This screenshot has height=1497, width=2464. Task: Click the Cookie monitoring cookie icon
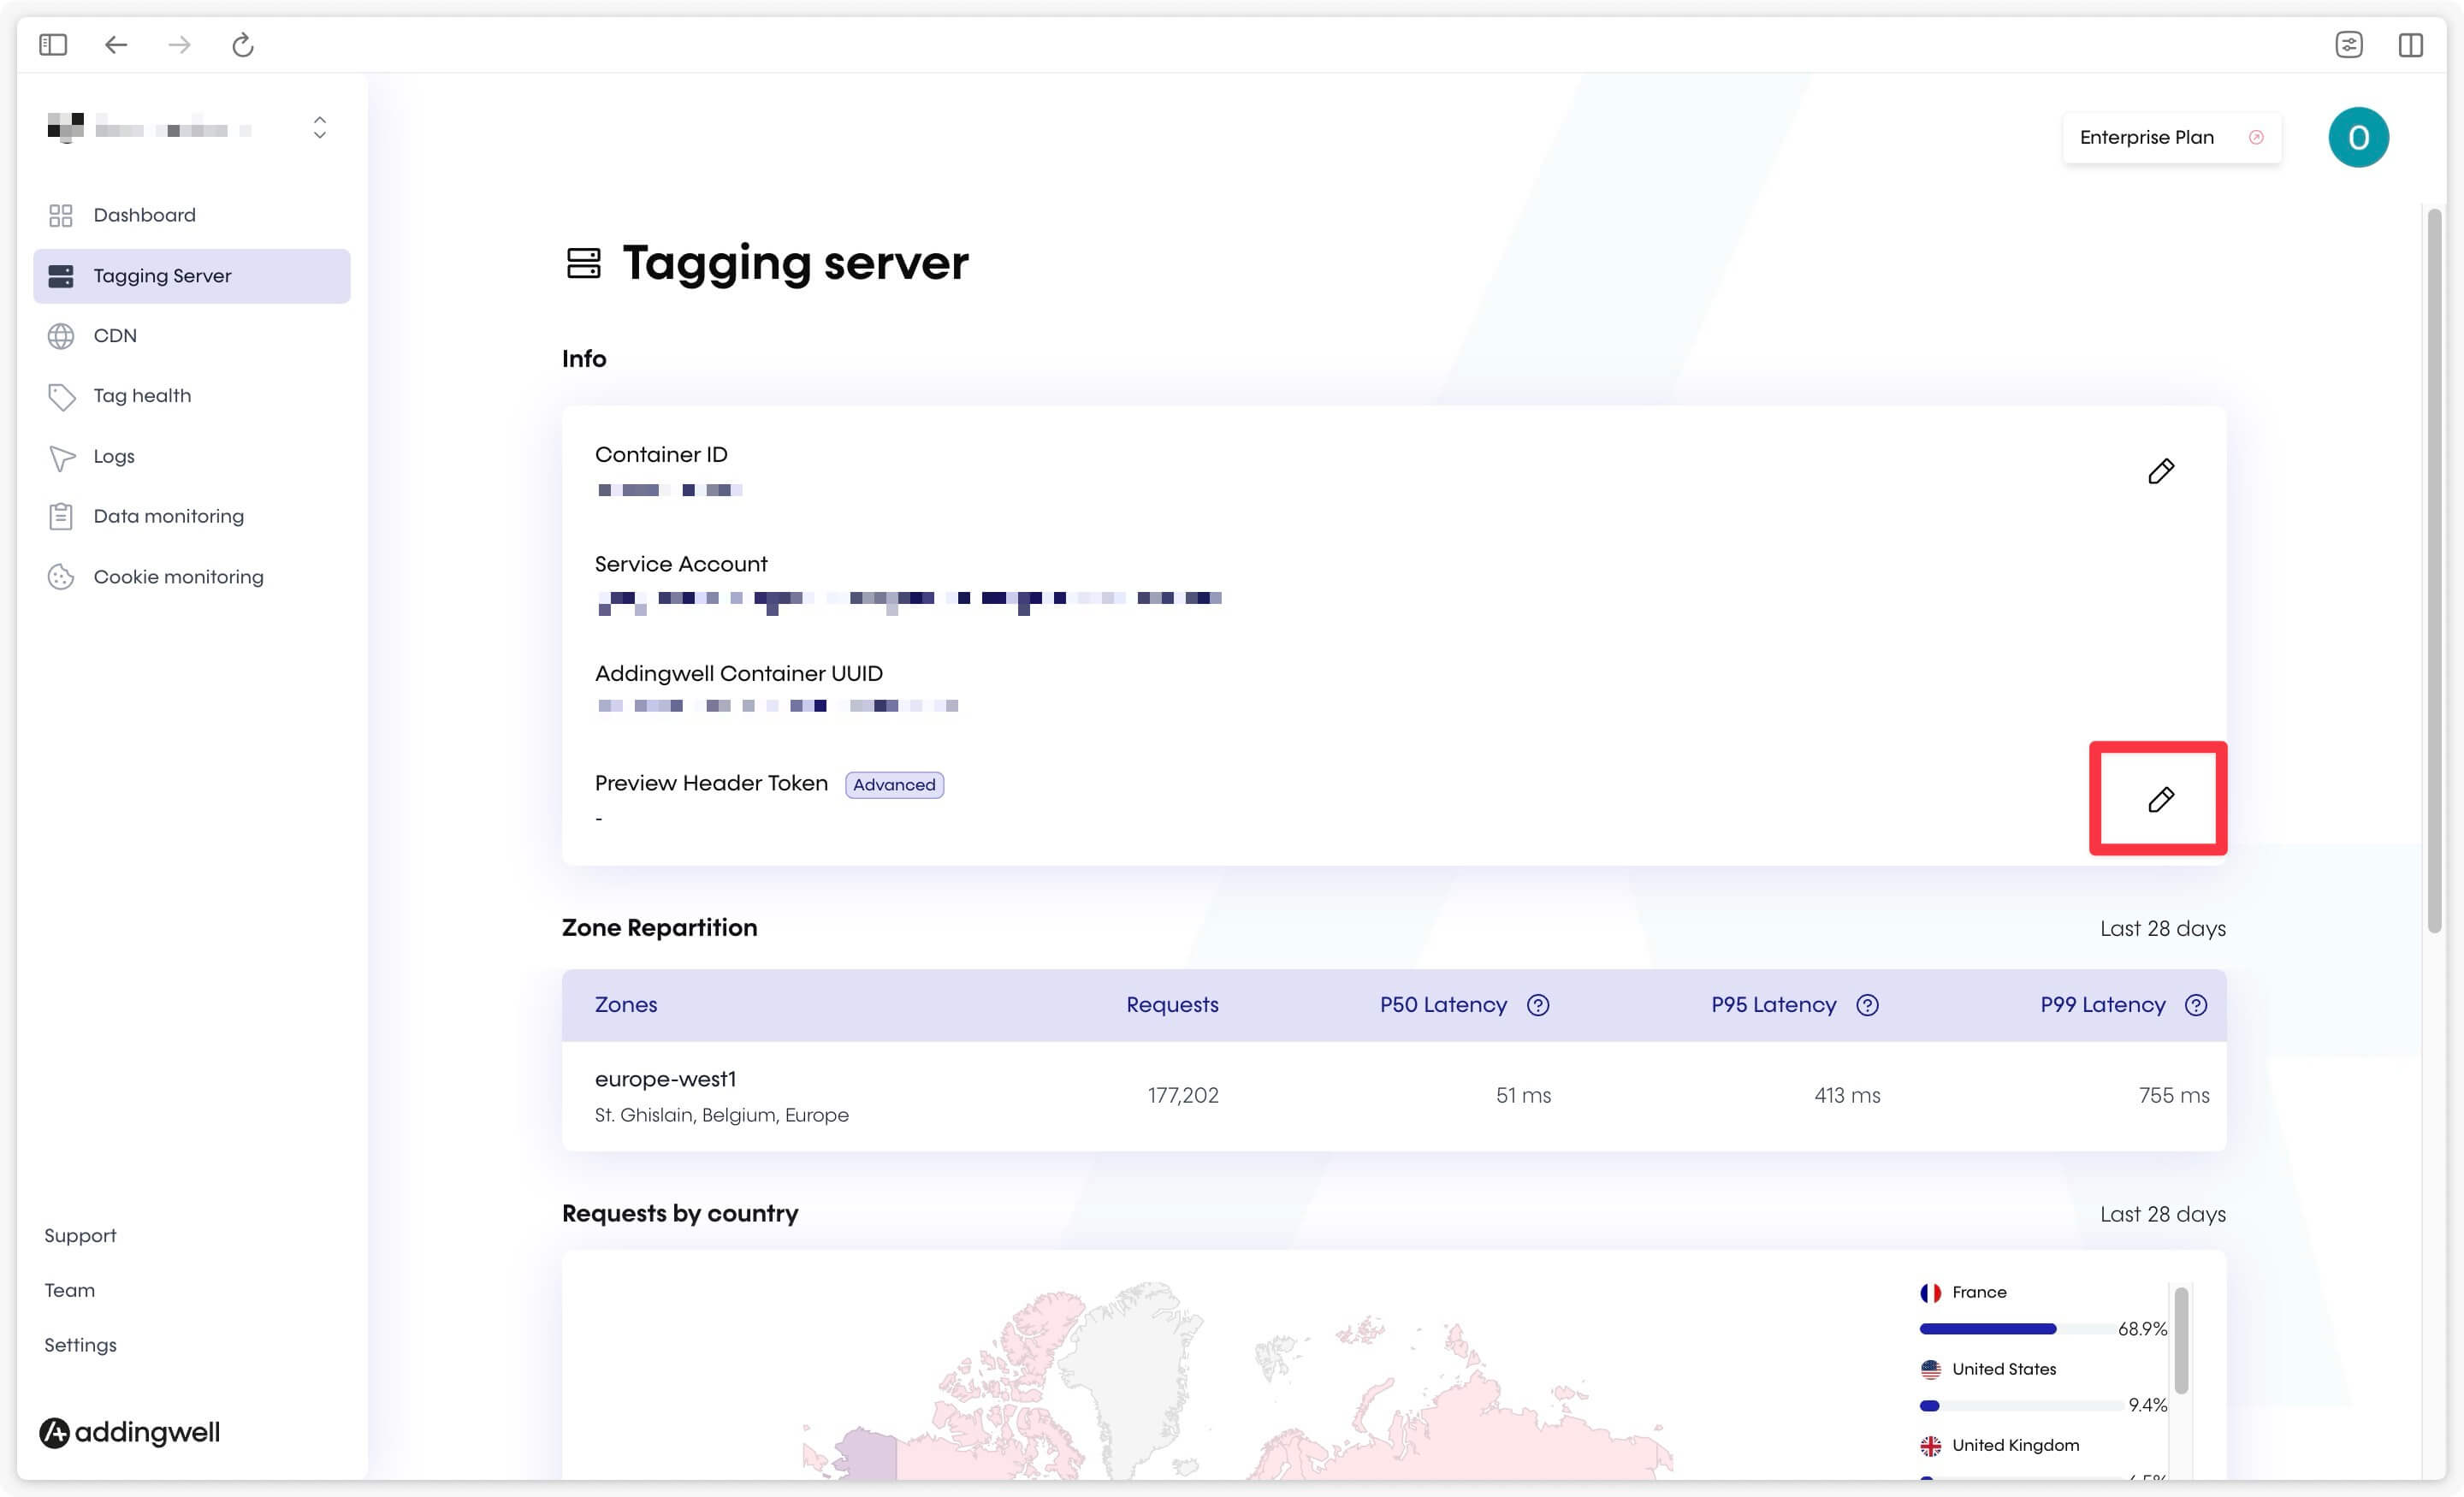pyautogui.click(x=61, y=577)
